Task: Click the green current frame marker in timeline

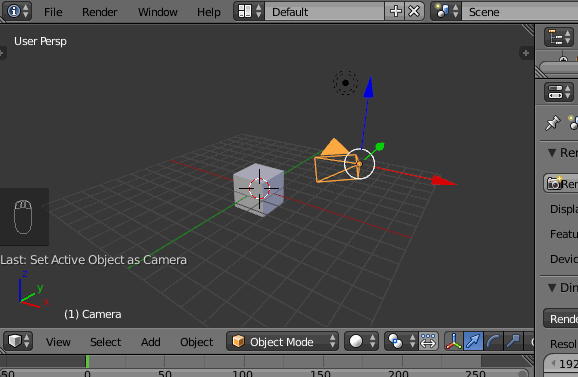Action: click(87, 361)
